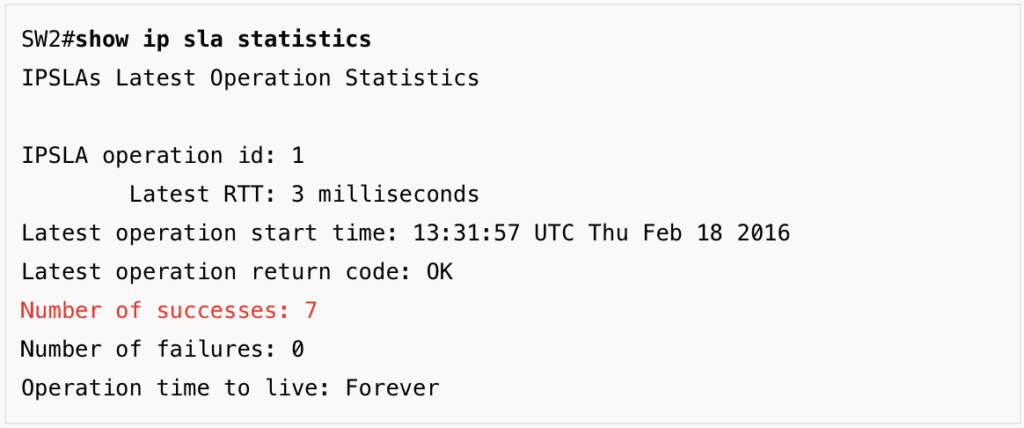
Task: Click the word "milliseconds"
Action: click(399, 194)
